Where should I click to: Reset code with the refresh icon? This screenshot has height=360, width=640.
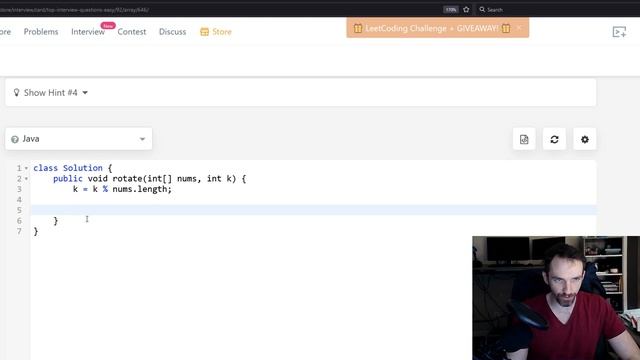(x=554, y=139)
